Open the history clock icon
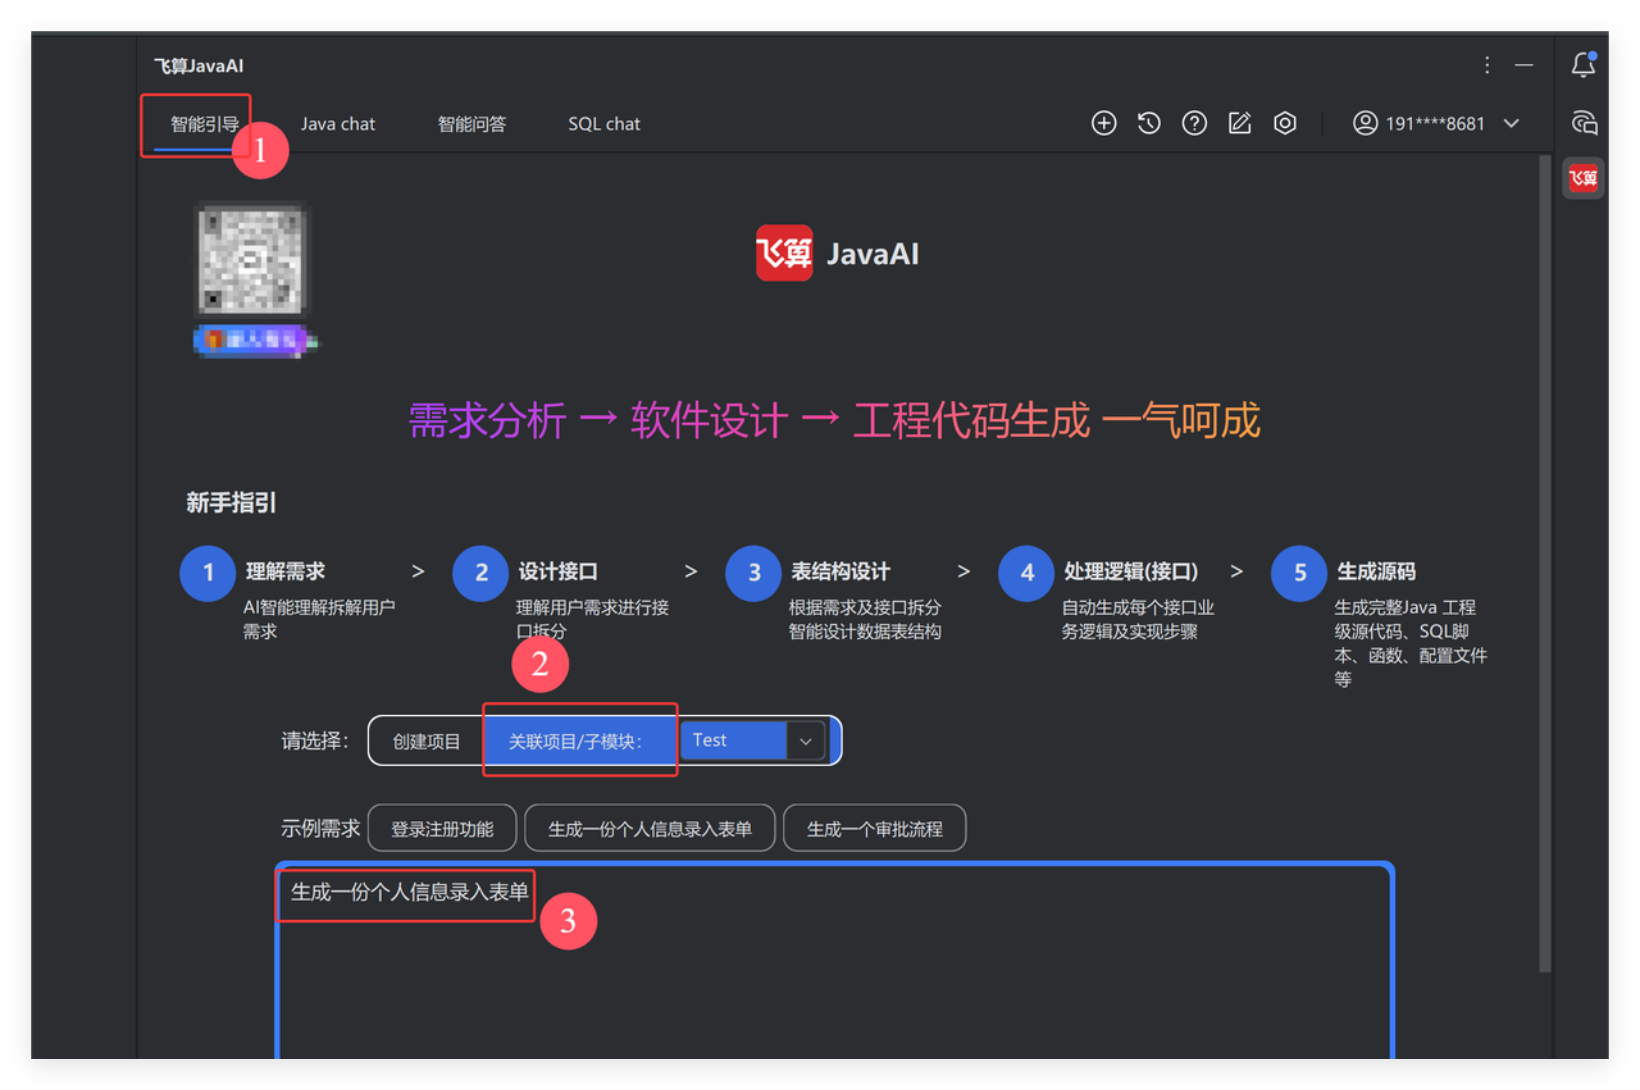The width and height of the screenshot is (1640, 1090). coord(1149,123)
